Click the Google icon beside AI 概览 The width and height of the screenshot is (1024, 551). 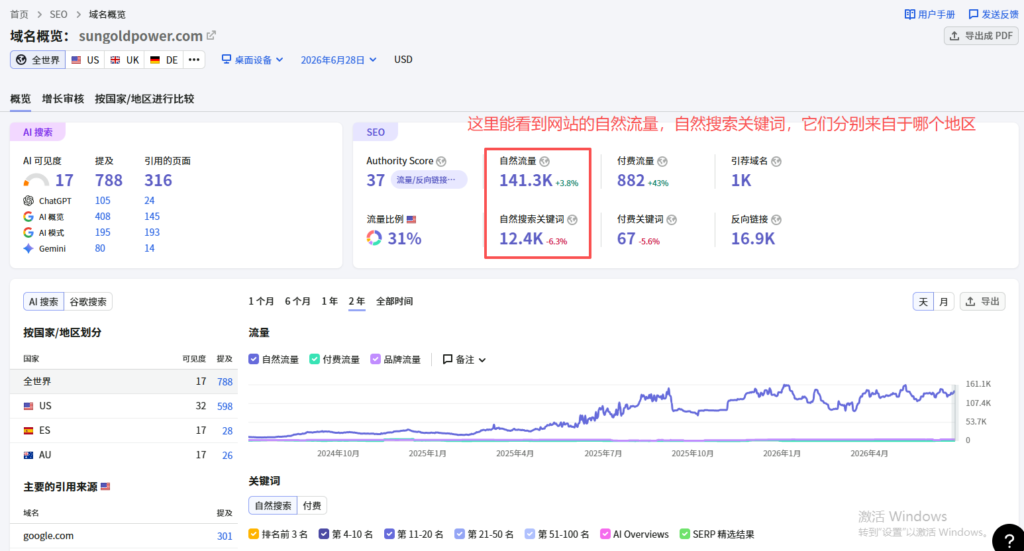[28, 216]
